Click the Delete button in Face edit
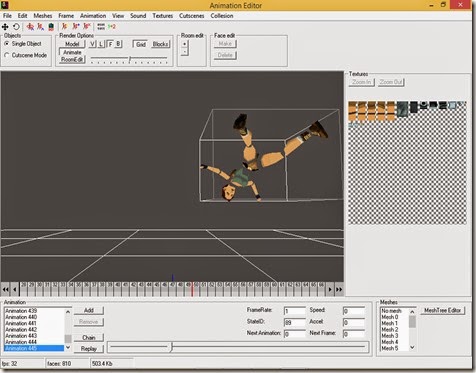The width and height of the screenshot is (476, 373). pos(225,55)
